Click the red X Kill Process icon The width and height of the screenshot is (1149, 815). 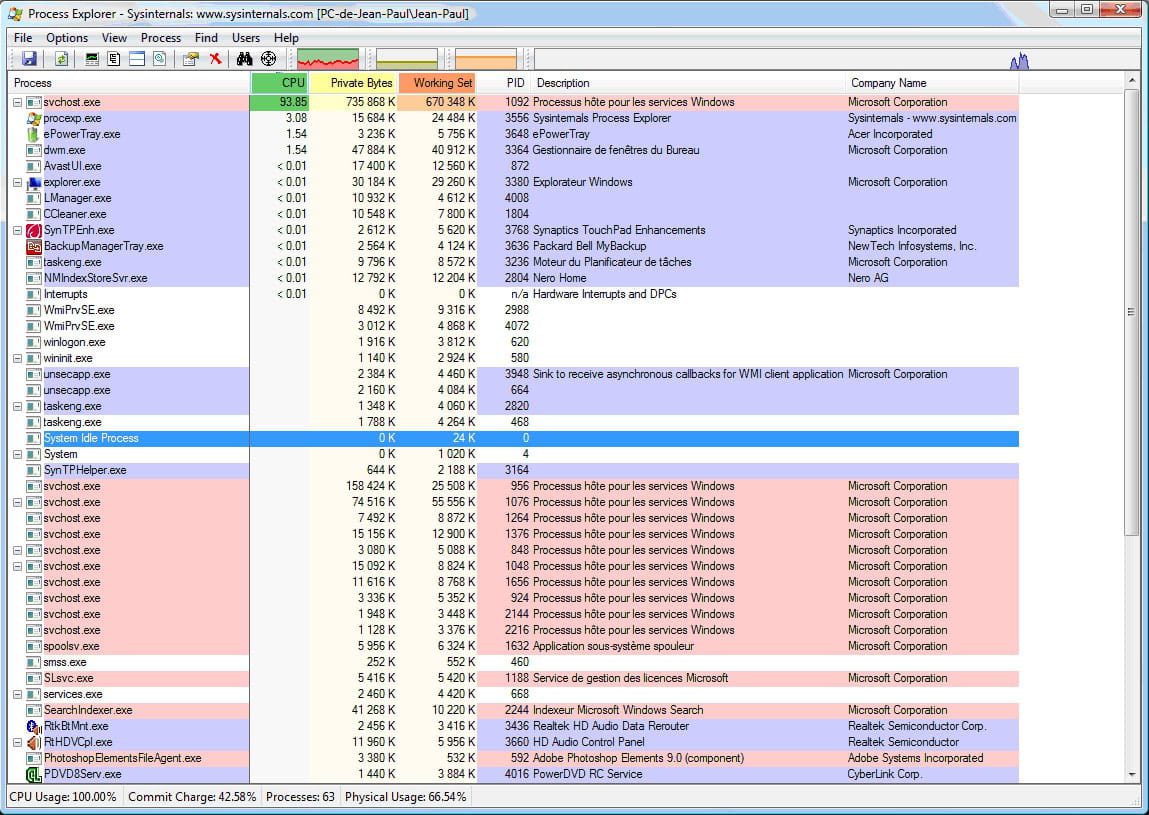215,59
